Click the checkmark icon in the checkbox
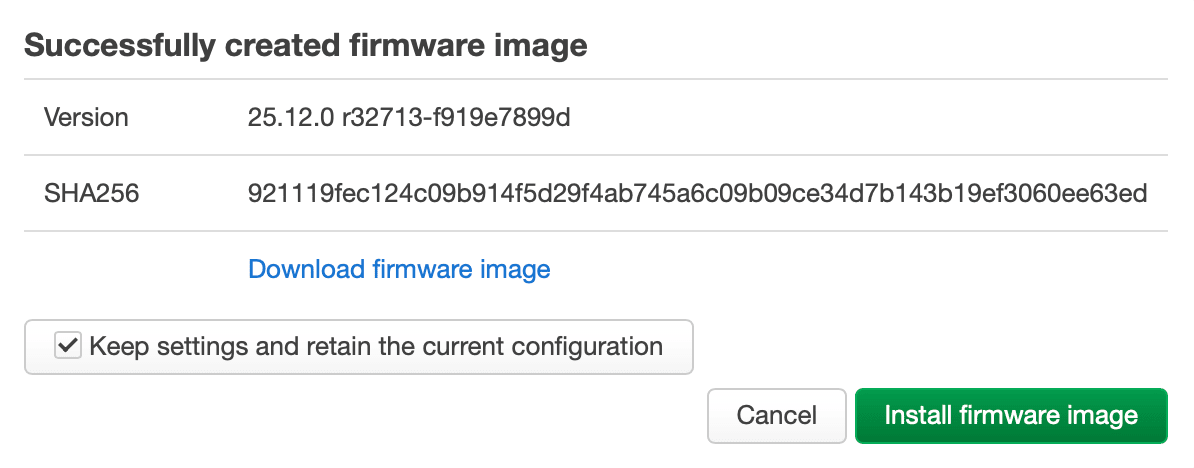 68,347
